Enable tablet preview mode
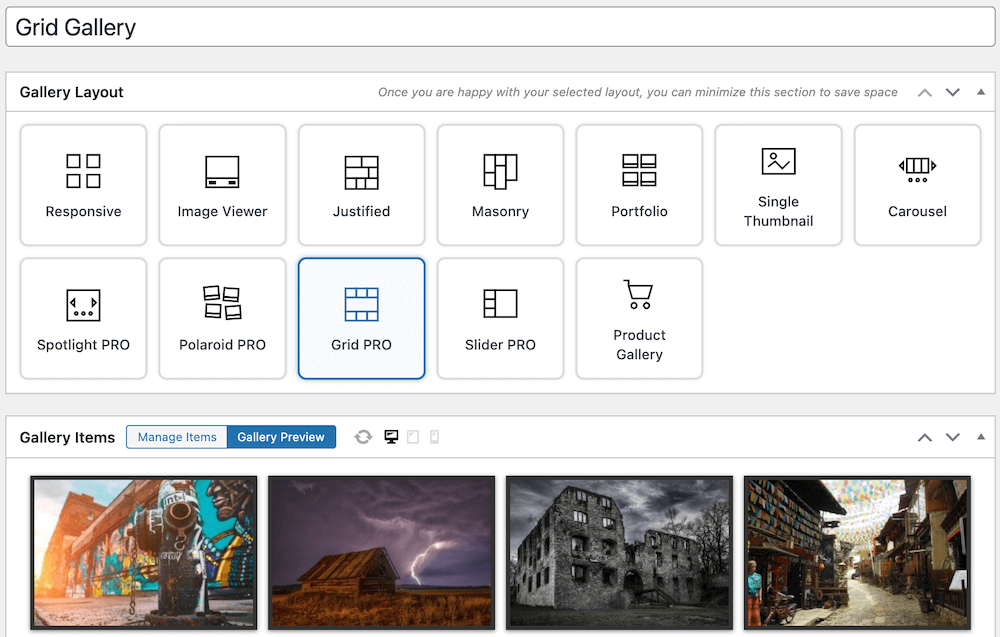The image size is (1000, 637). [413, 437]
